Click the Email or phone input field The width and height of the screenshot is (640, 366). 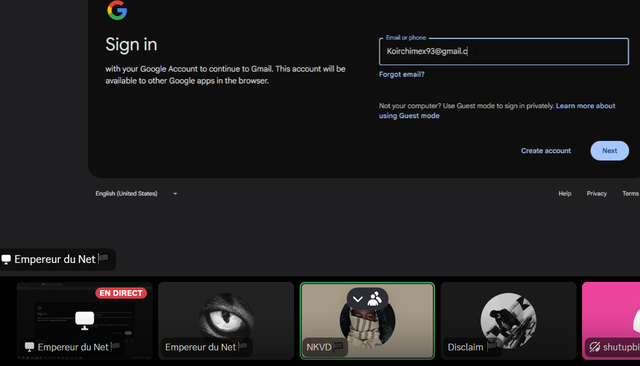point(504,51)
